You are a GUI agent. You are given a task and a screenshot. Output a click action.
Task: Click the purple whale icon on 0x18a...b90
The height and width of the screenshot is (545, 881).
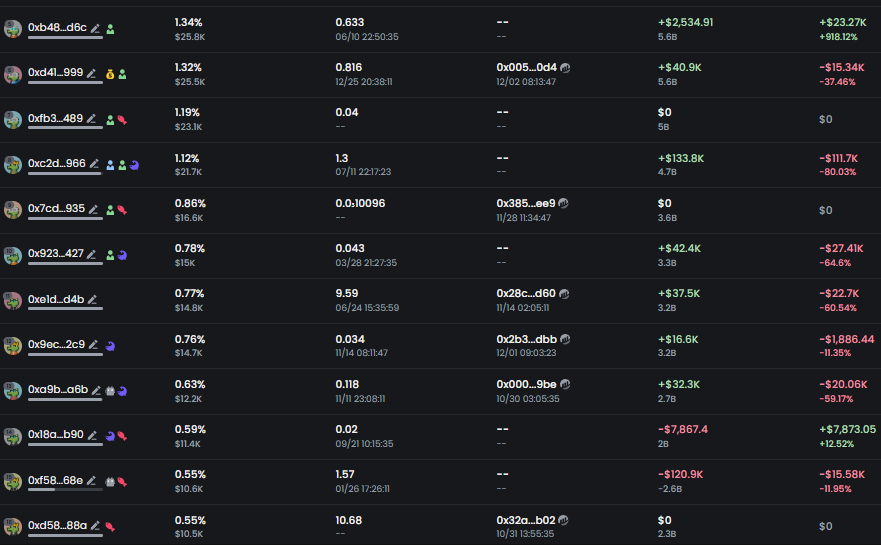(110, 436)
